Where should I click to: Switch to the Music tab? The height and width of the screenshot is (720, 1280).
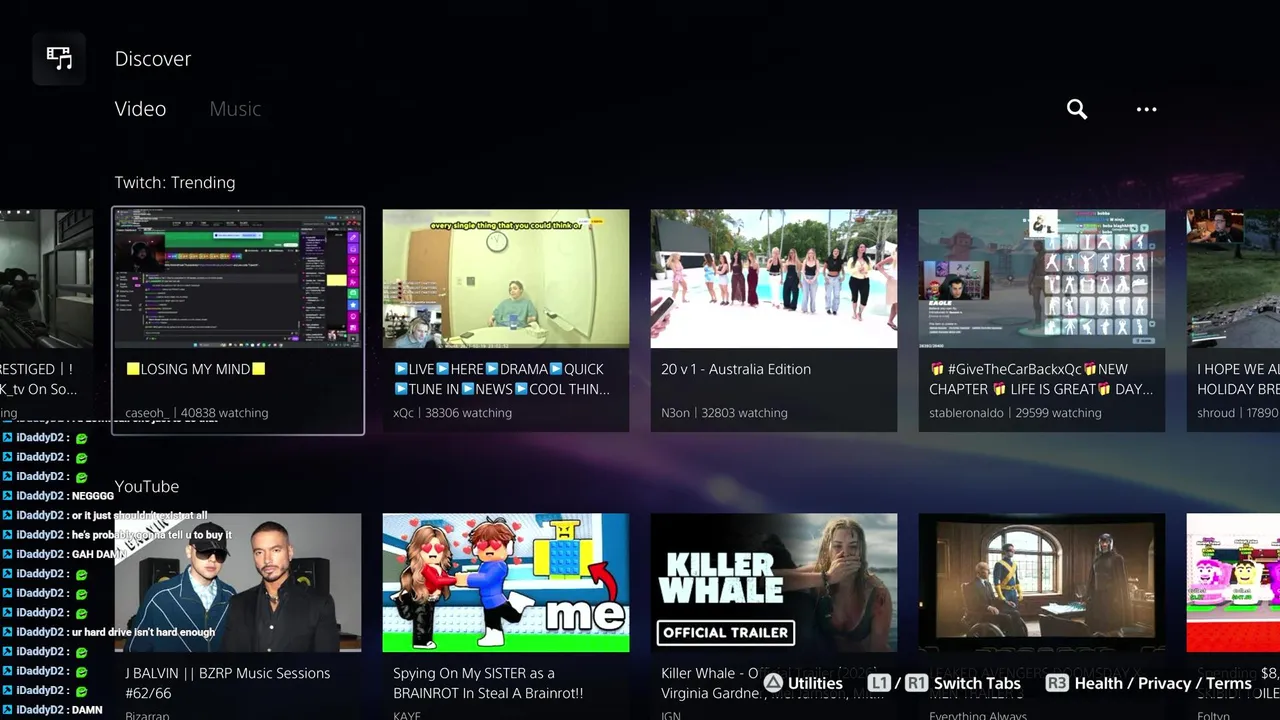[x=235, y=109]
